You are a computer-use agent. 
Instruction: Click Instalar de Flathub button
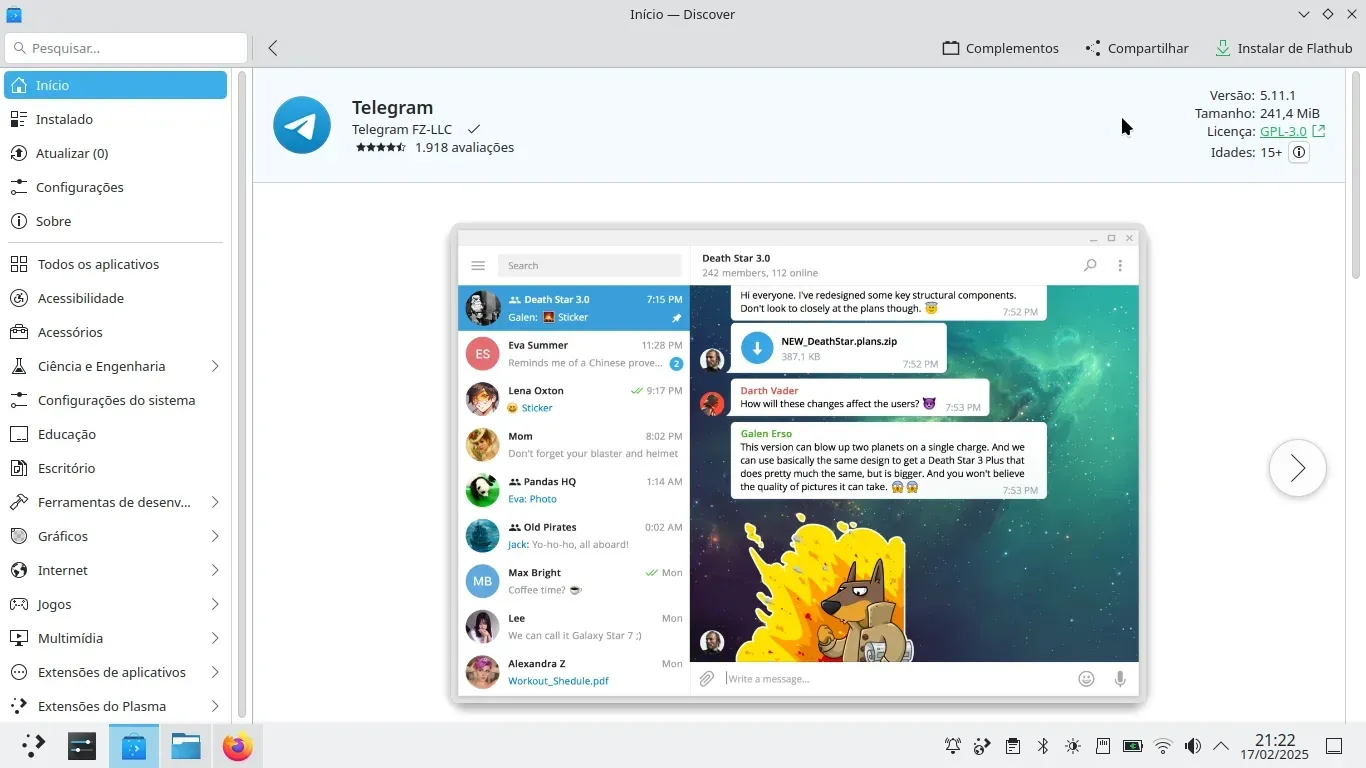(x=1283, y=48)
